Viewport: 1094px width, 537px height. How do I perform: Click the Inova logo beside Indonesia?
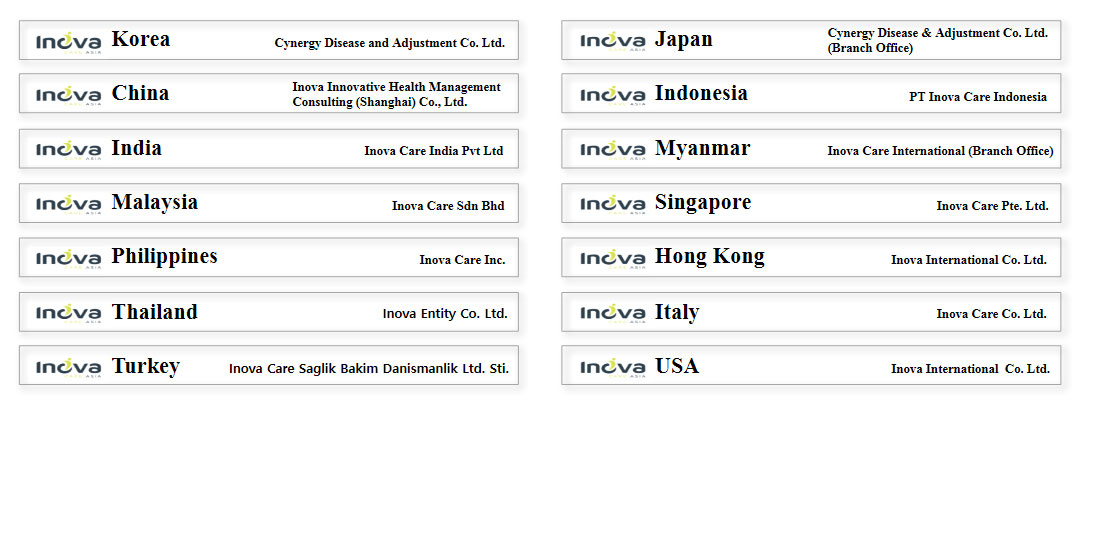pos(613,96)
